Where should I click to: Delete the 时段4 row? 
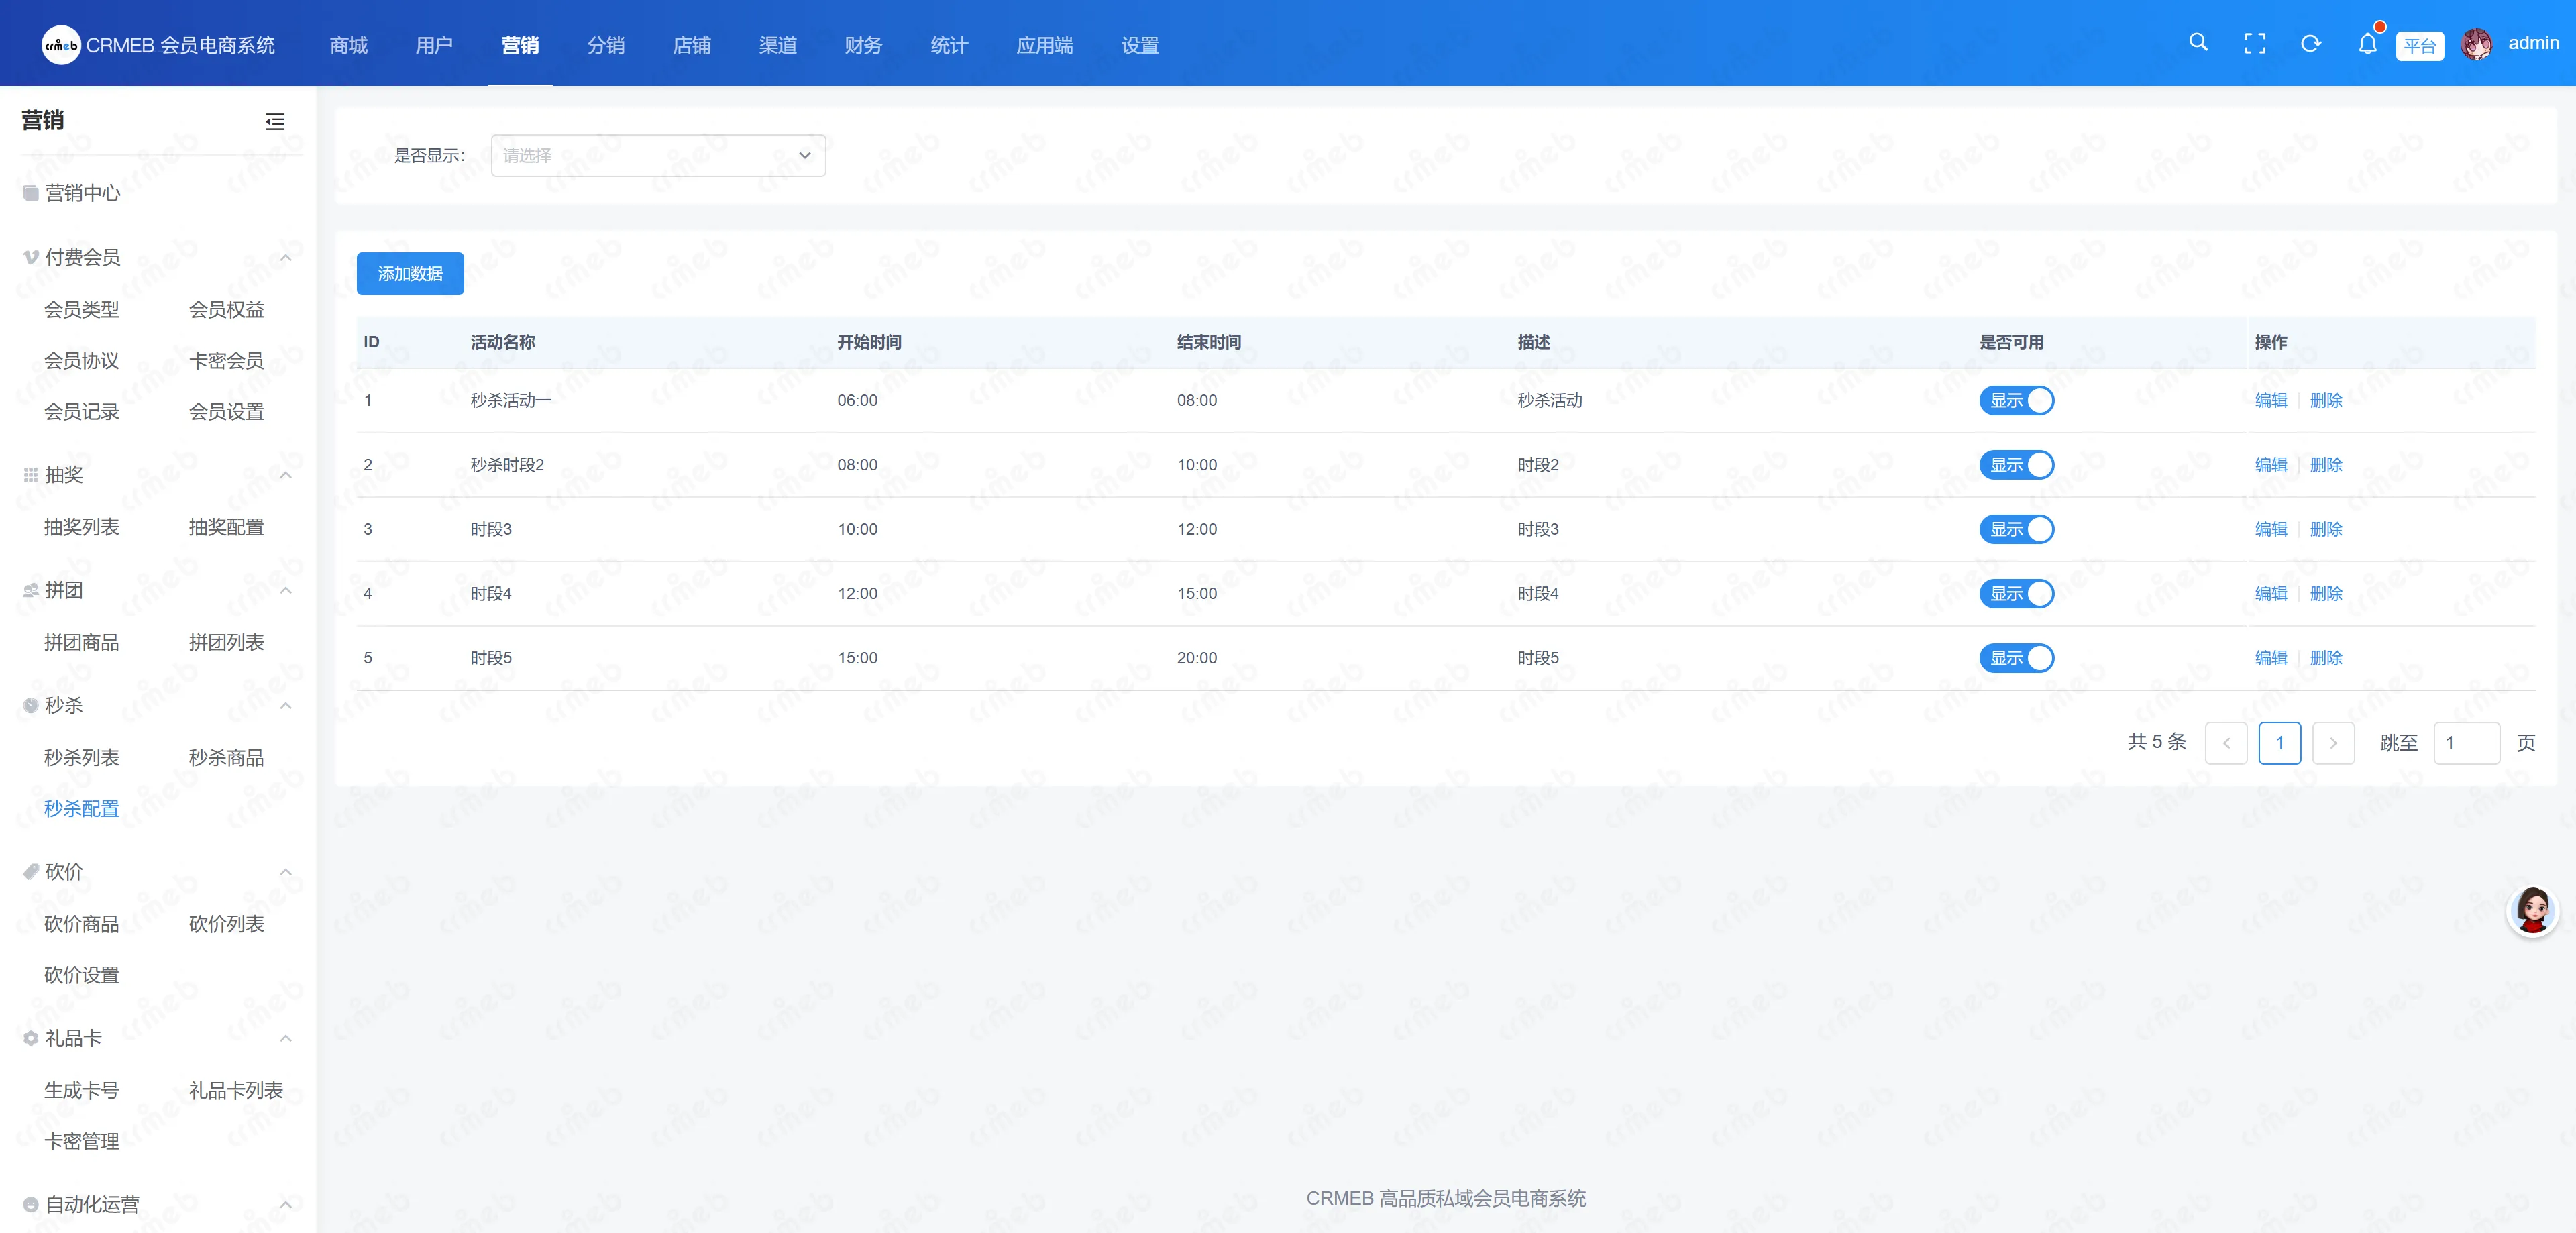[x=2326, y=594]
